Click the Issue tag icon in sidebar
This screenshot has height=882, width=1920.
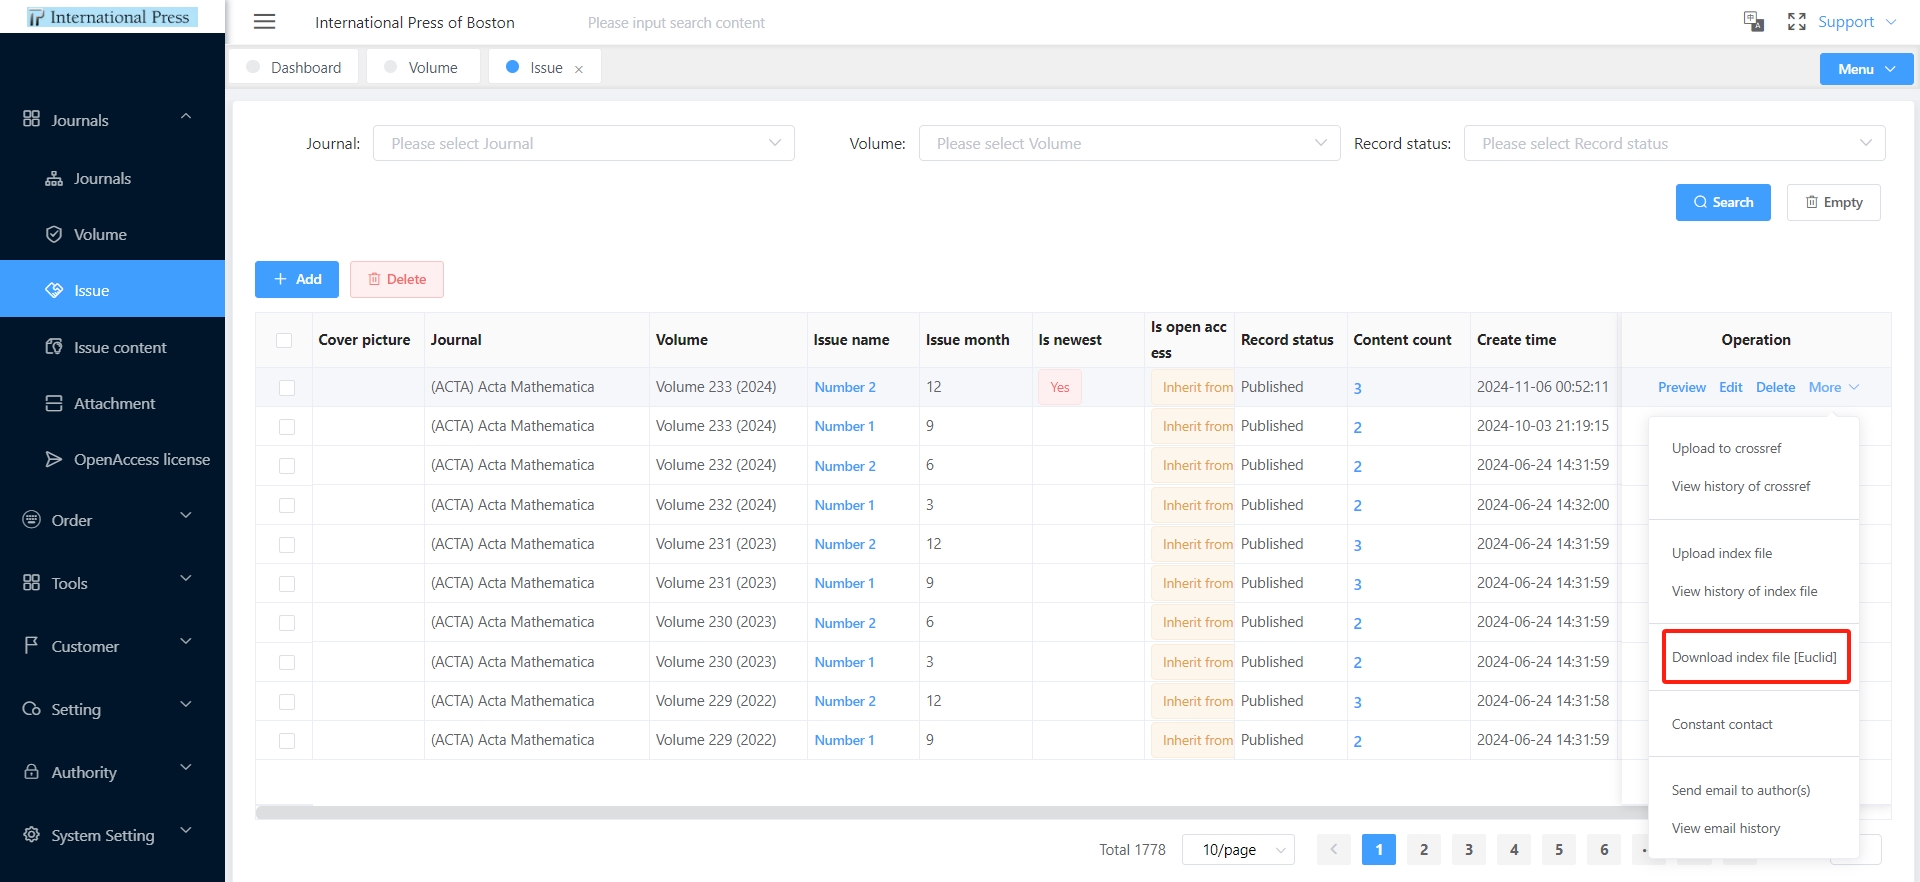tap(54, 290)
